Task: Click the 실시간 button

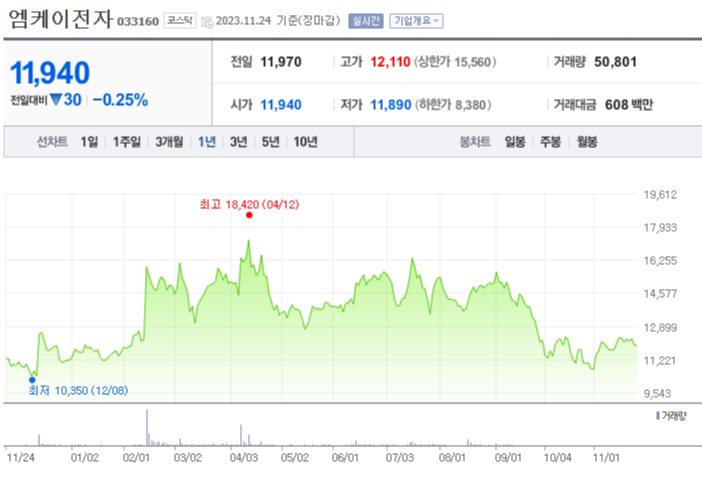Action: (x=366, y=21)
